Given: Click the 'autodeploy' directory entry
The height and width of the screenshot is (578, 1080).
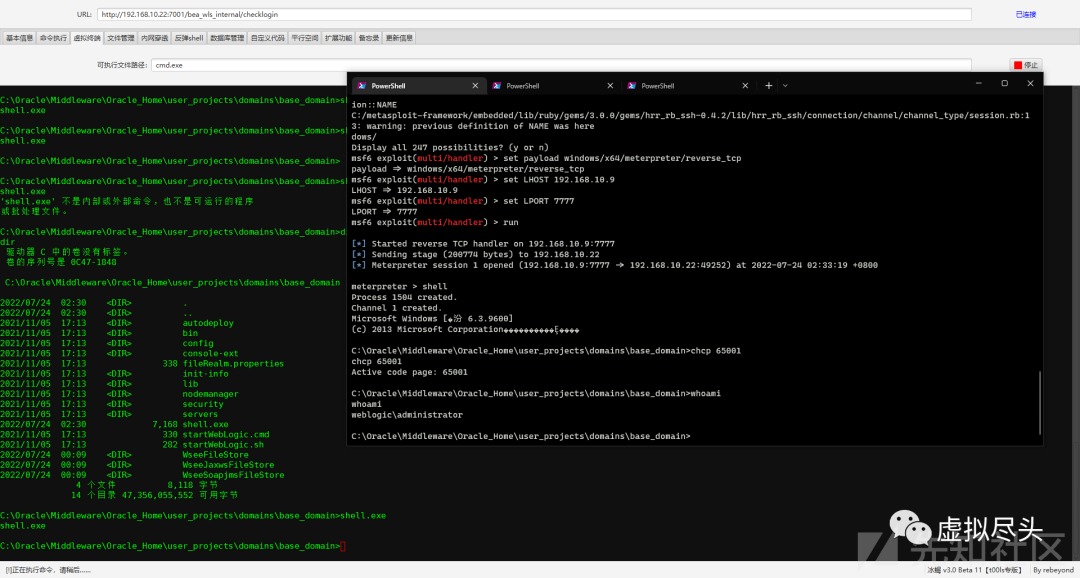Looking at the screenshot, I should pyautogui.click(x=208, y=322).
